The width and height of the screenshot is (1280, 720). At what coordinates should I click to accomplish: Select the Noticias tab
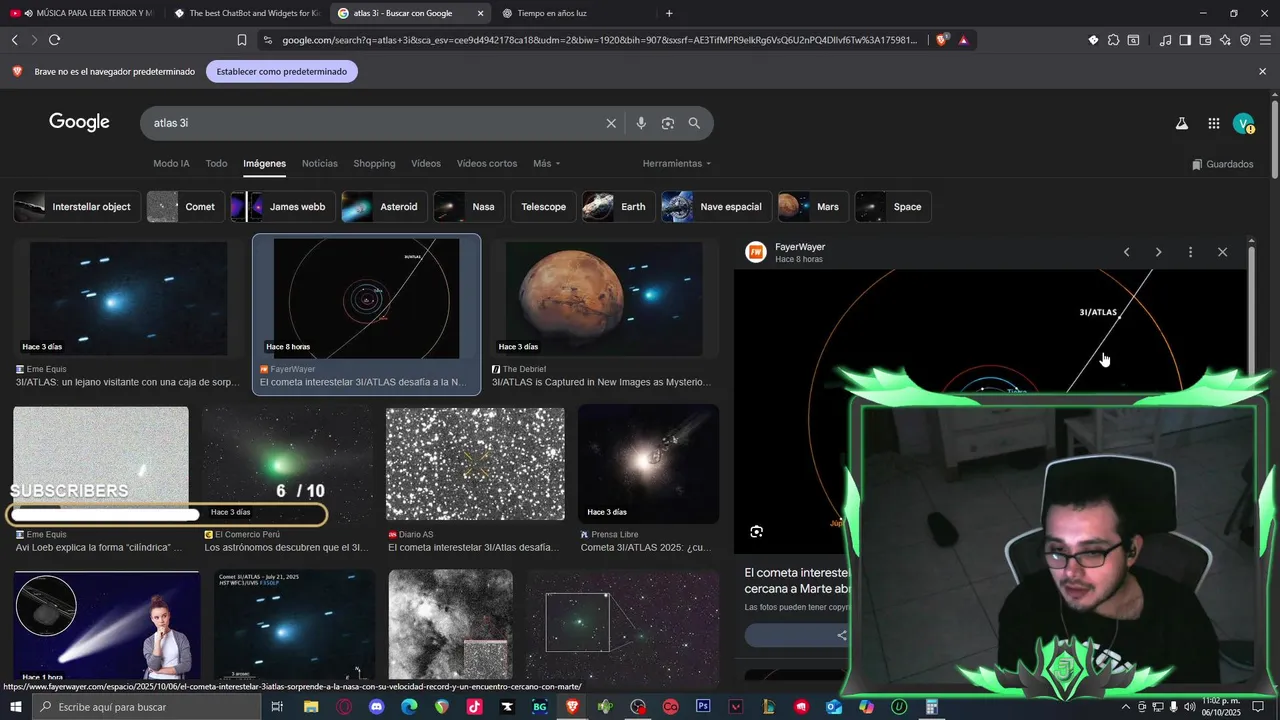coord(320,163)
